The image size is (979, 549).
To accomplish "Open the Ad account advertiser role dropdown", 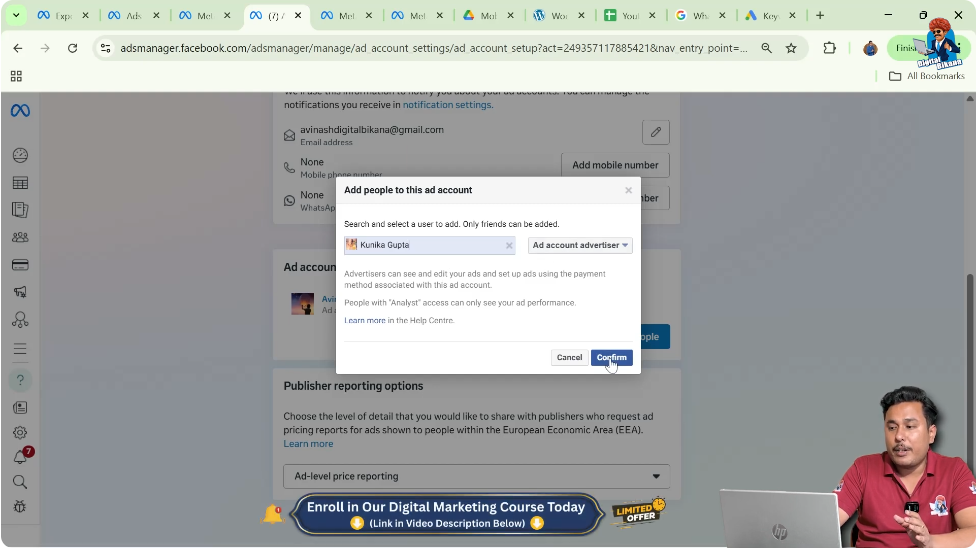I will [580, 245].
